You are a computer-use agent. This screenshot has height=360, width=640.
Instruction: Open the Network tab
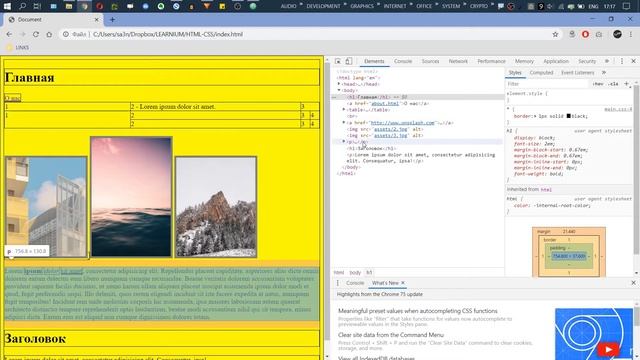(458, 61)
